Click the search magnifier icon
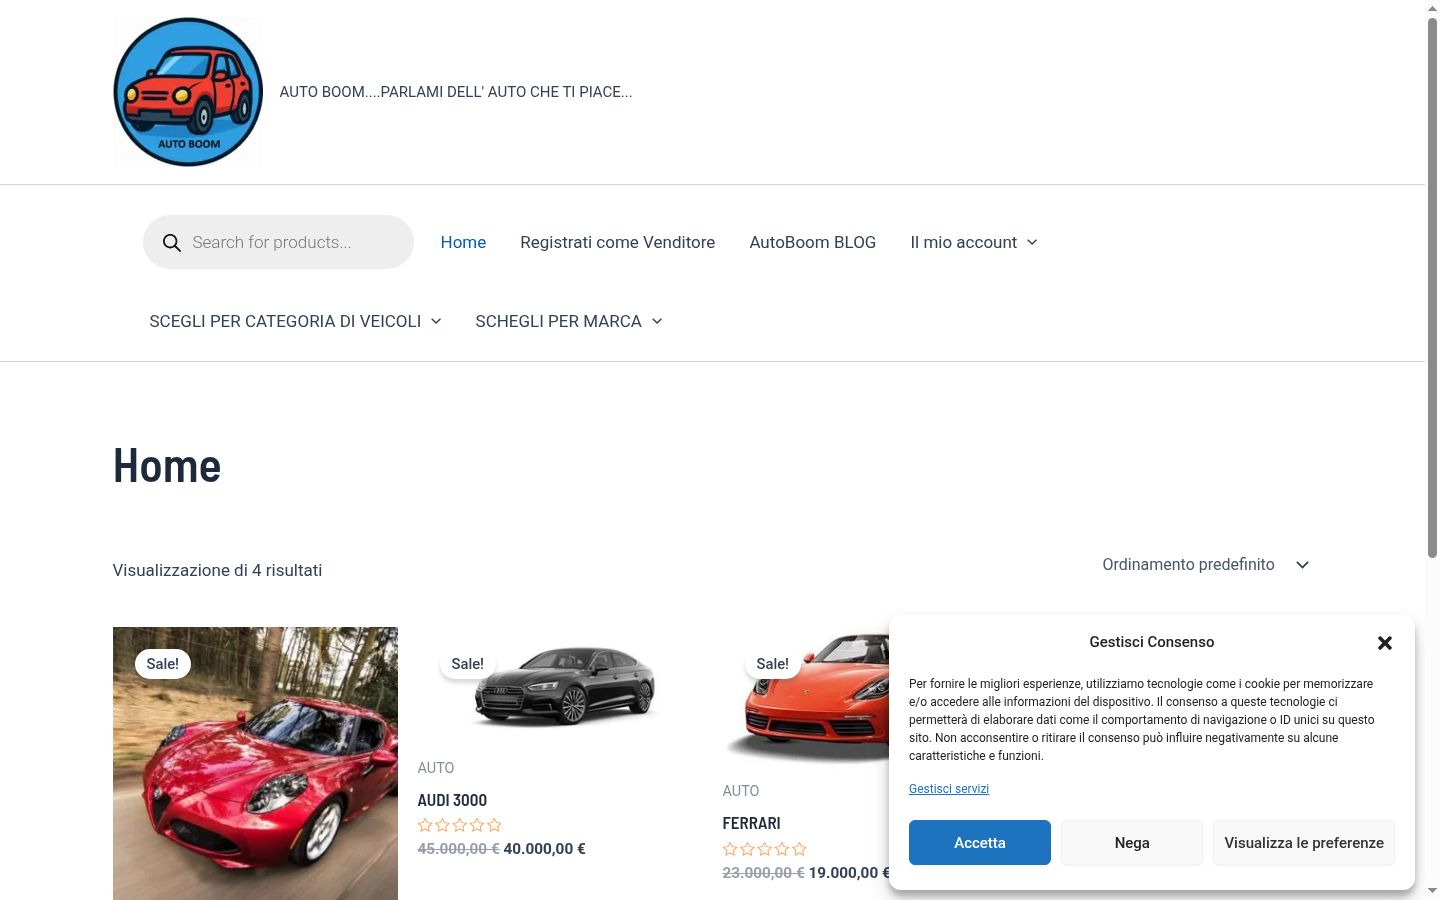This screenshot has width=1440, height=900. click(x=172, y=243)
